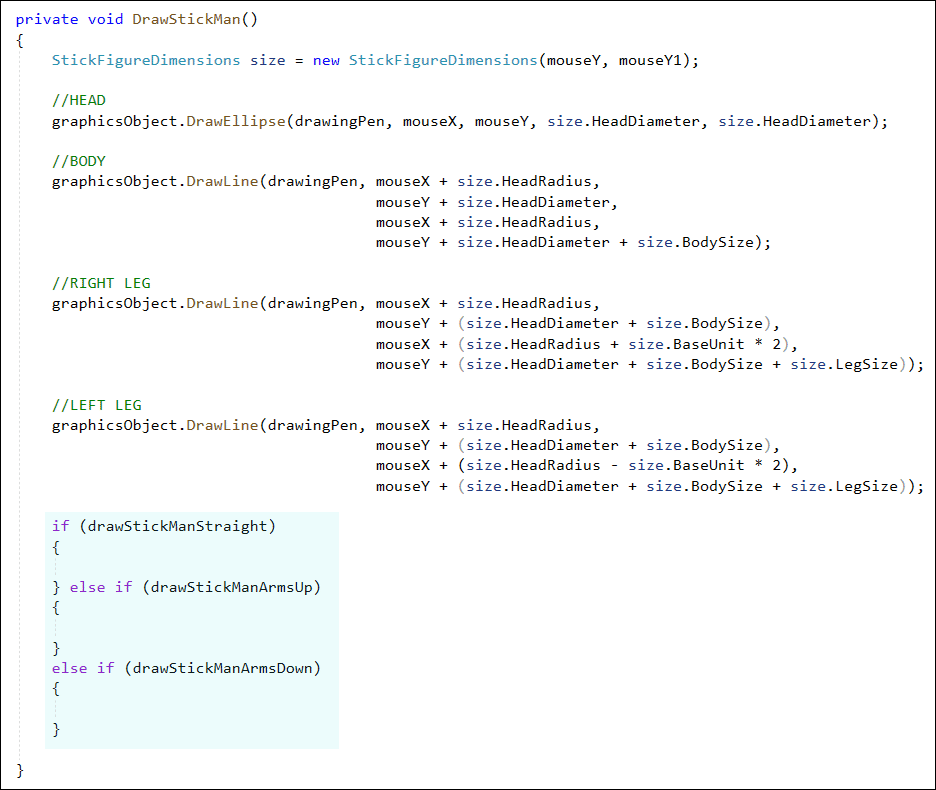Viewport: 936px width, 790px height.
Task: Click the drawStickManArmsUp condition variable
Action: [x=235, y=587]
